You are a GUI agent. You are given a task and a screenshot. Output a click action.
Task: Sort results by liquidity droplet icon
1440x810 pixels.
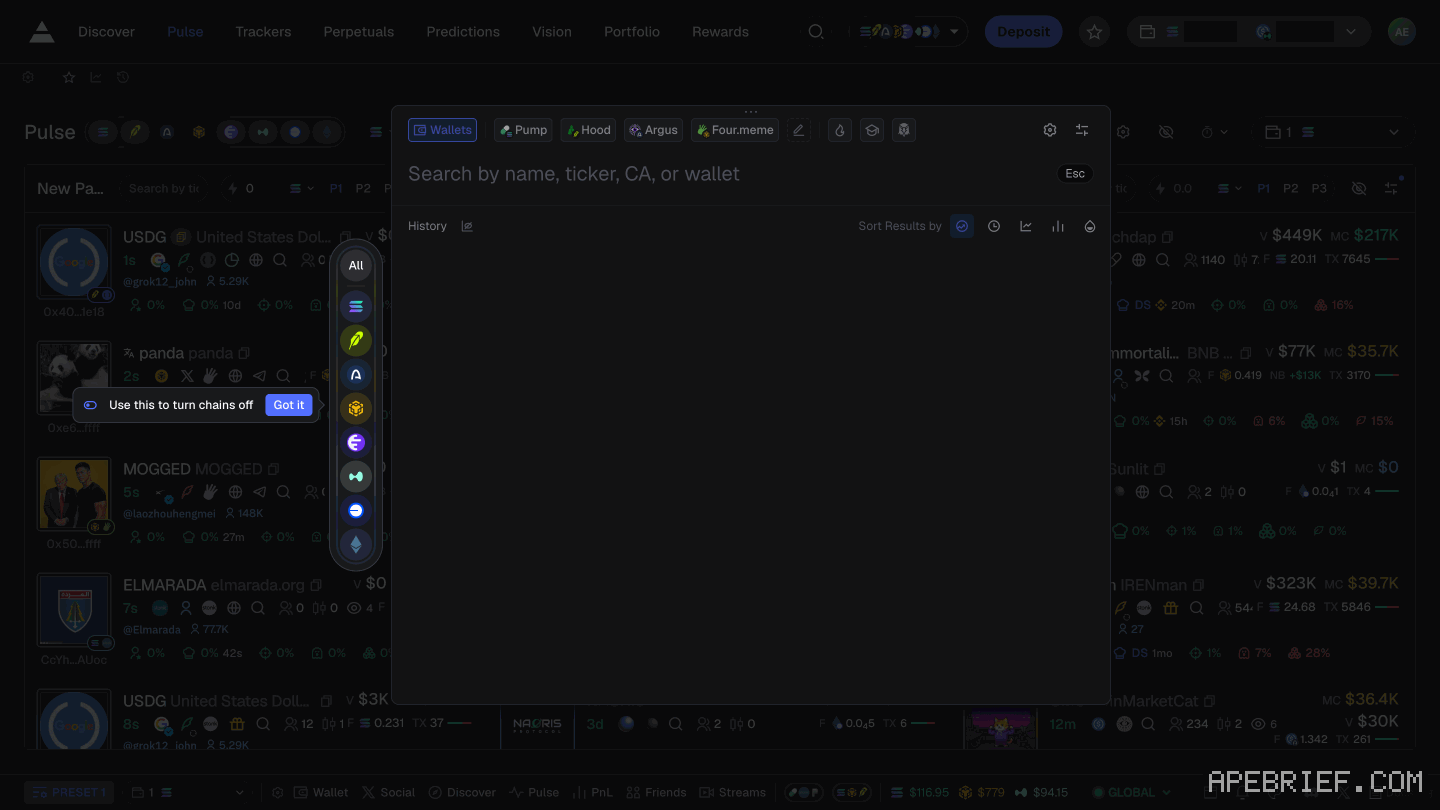pos(1090,226)
